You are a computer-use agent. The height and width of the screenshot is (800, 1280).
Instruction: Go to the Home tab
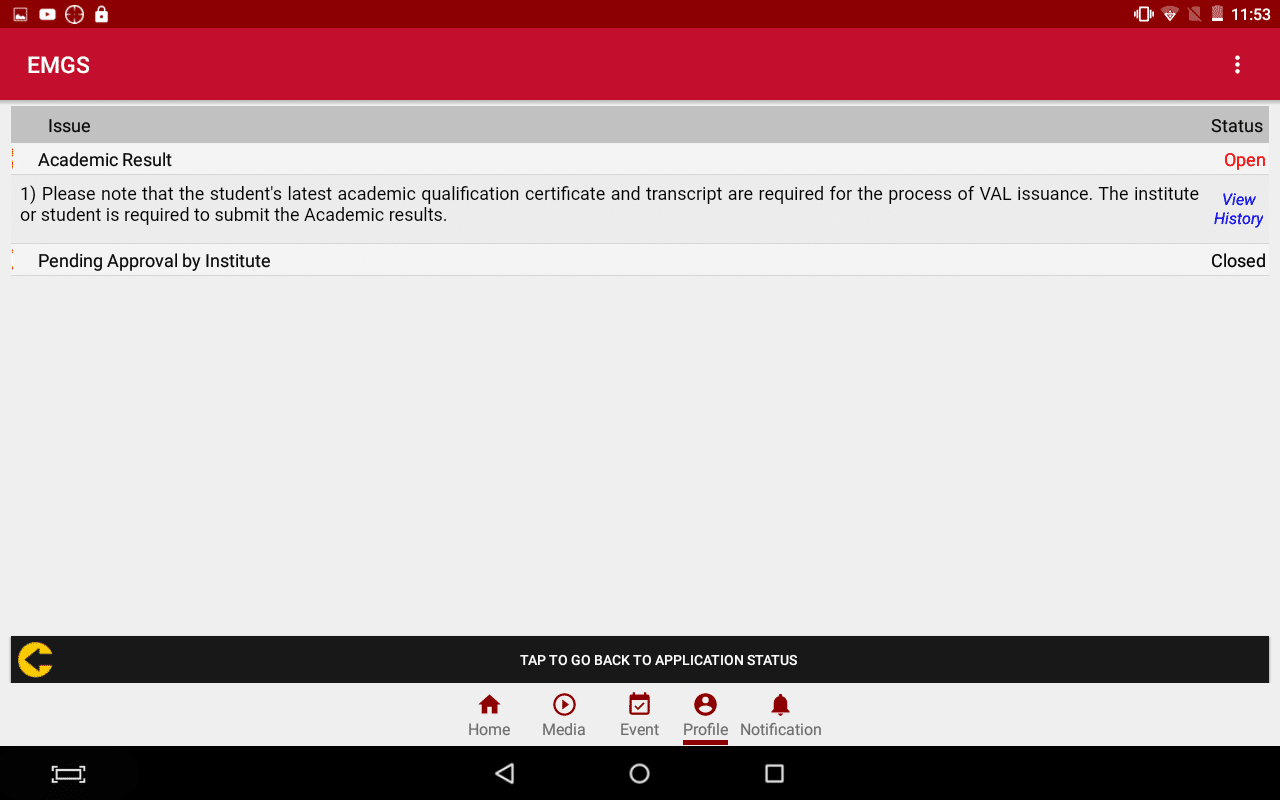point(489,715)
